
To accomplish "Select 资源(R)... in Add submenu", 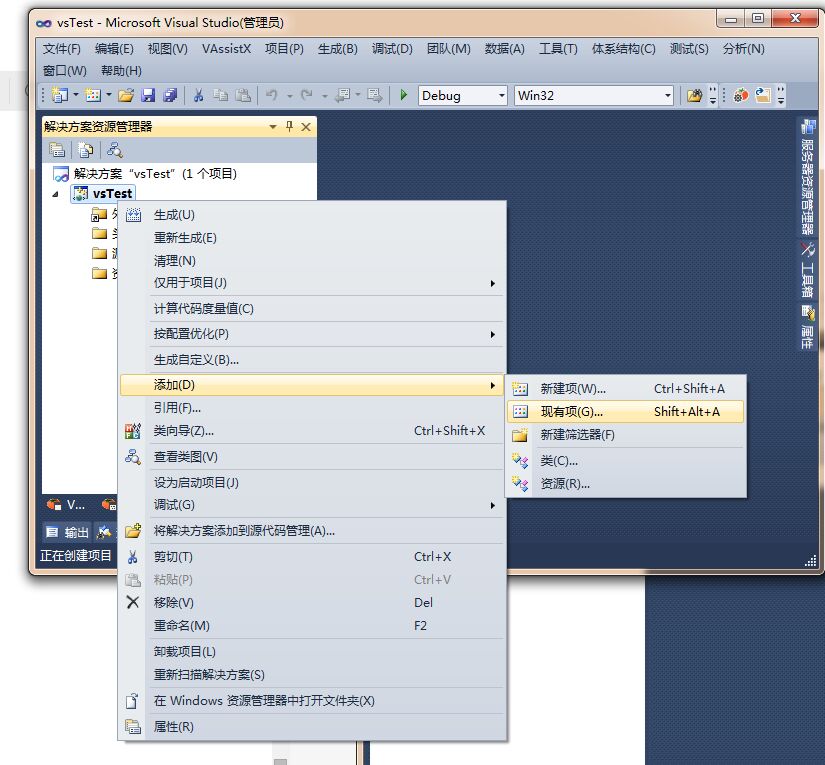I will point(625,484).
